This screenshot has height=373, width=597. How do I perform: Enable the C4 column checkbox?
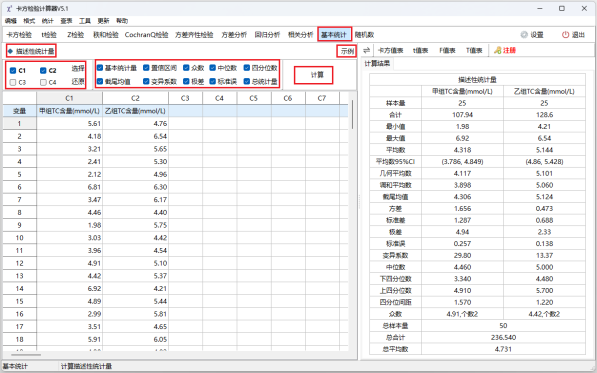point(43,82)
